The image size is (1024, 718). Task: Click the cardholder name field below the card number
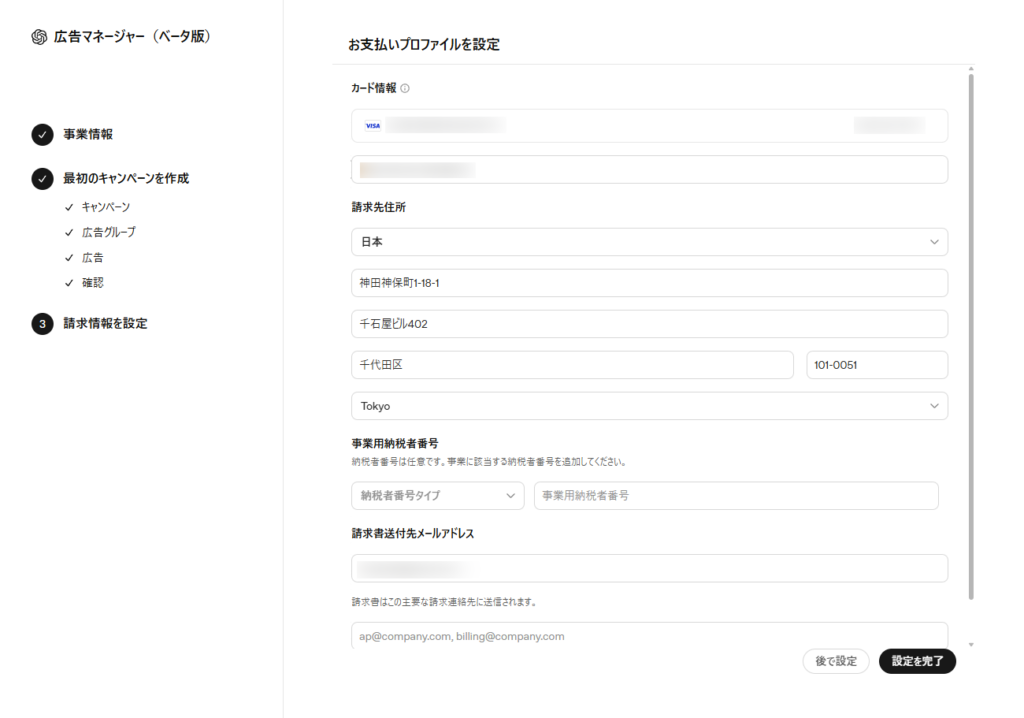(649, 170)
